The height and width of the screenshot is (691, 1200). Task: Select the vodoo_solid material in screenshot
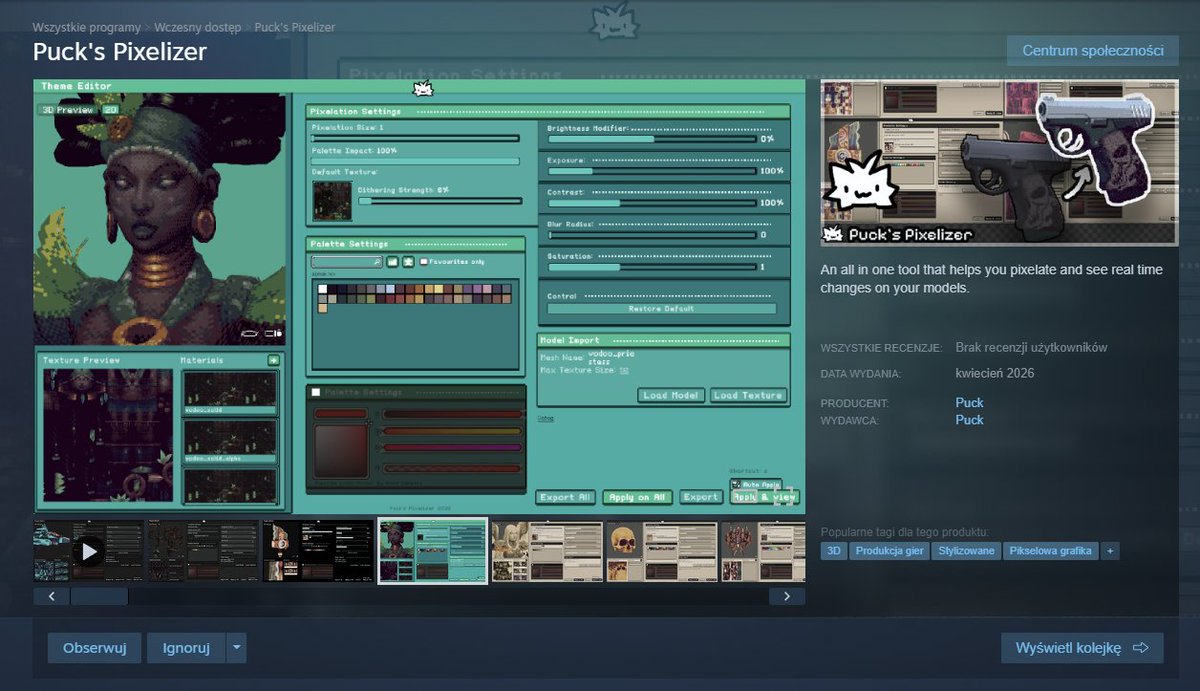[231, 392]
